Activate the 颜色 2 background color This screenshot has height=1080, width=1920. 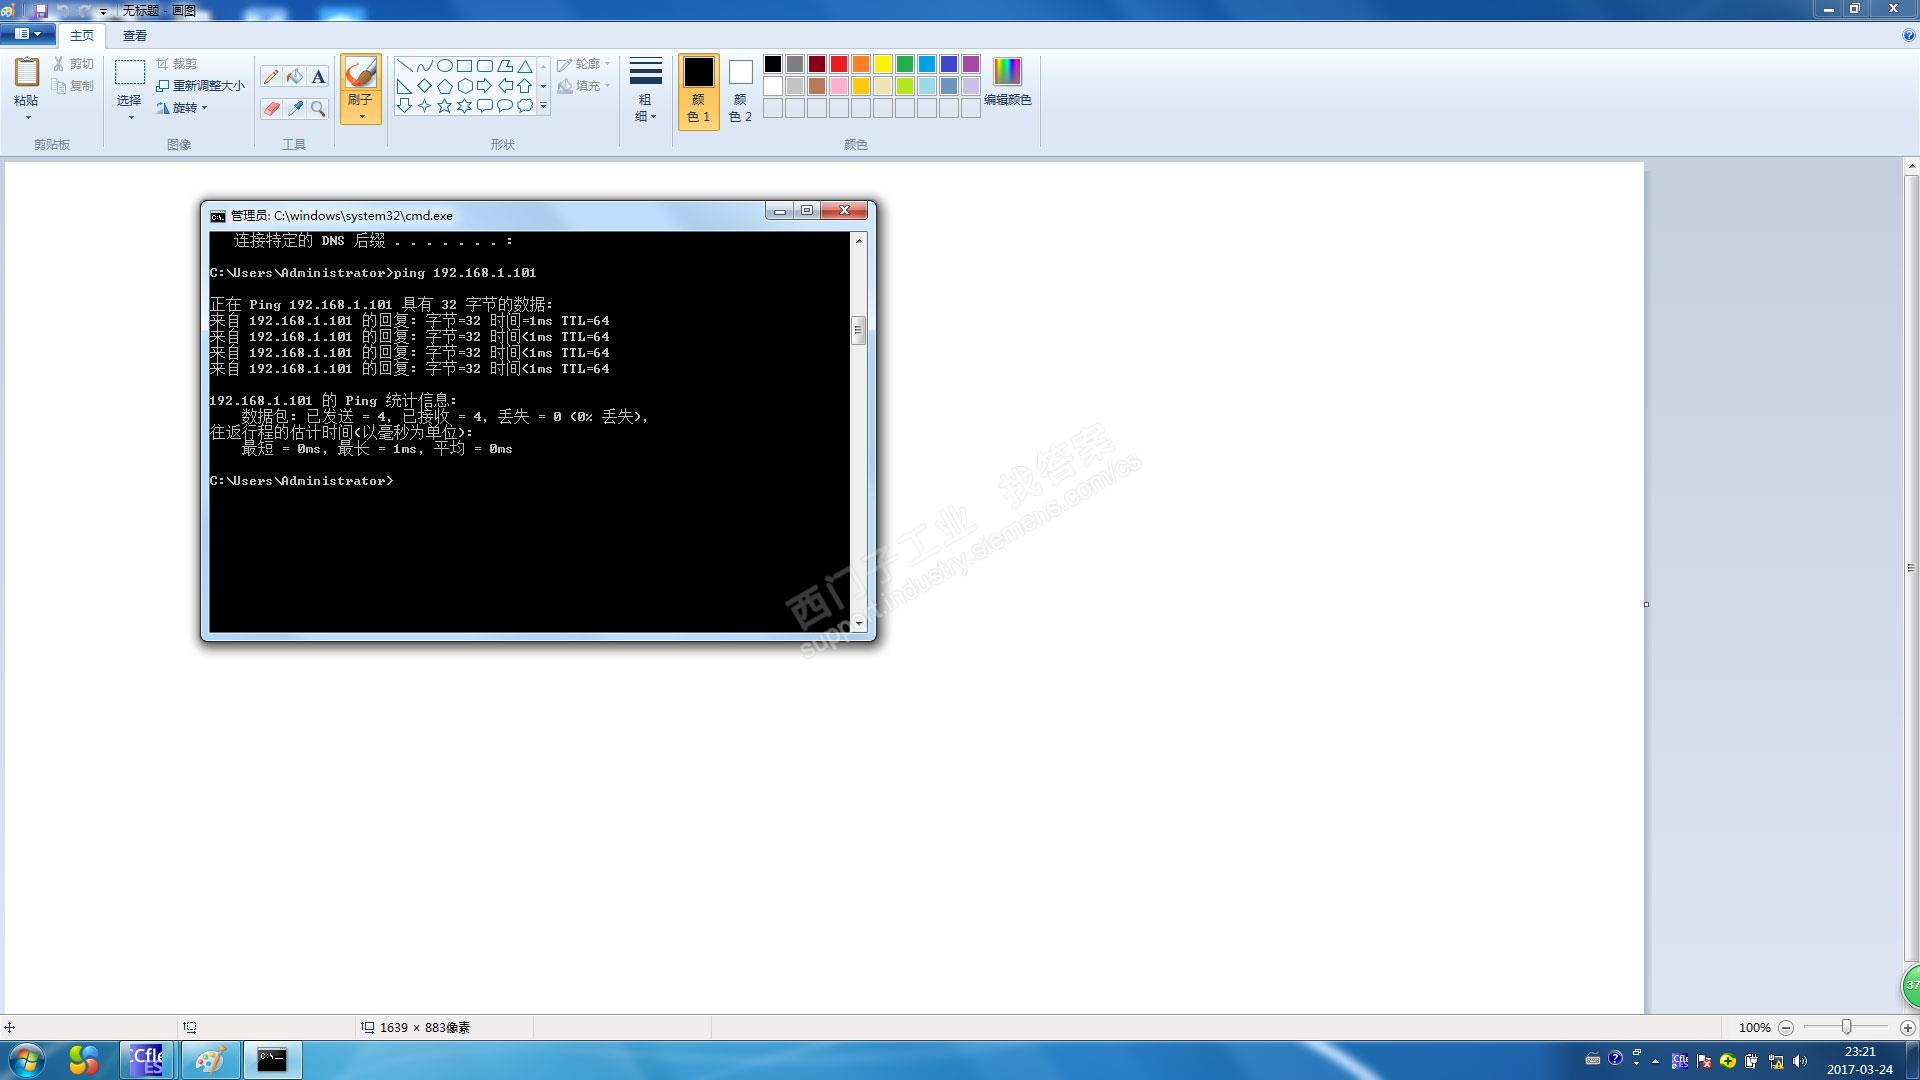[x=740, y=90]
